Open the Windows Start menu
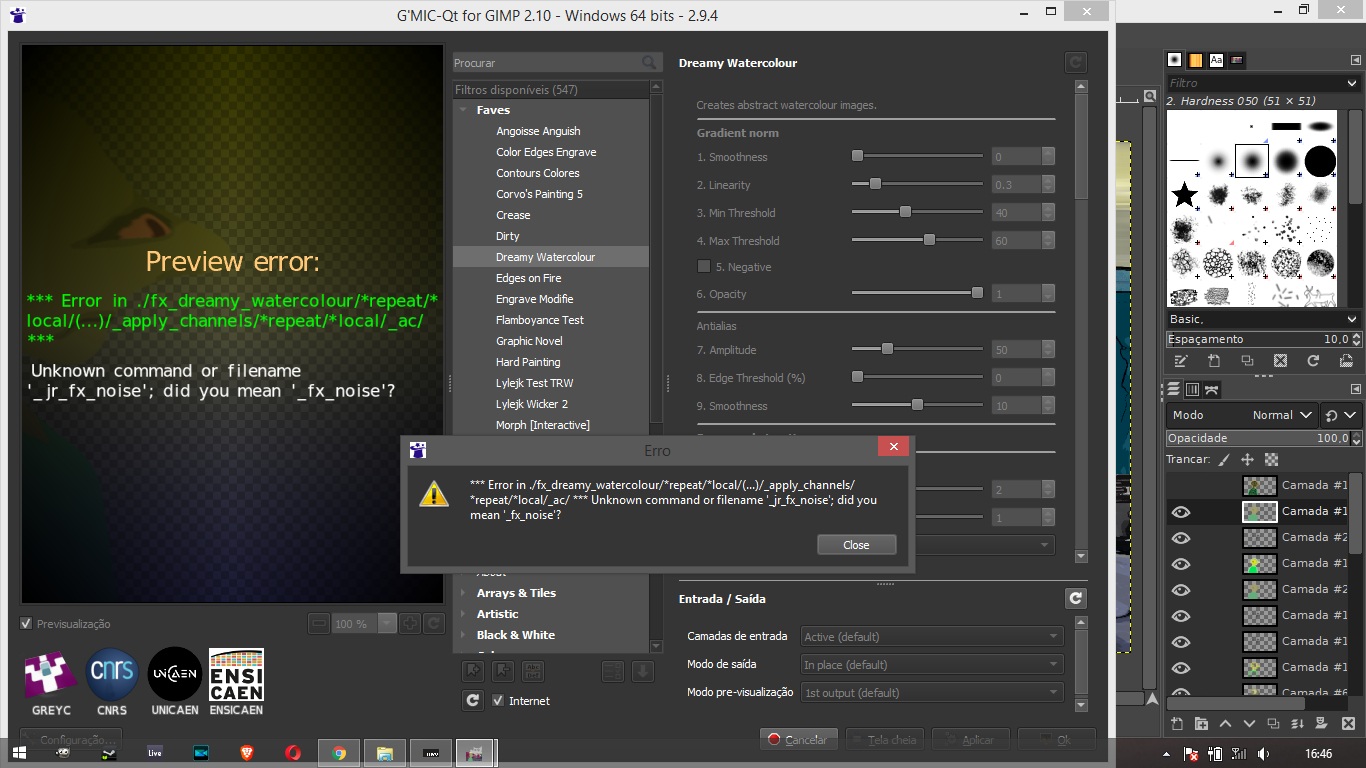1366x768 pixels. [19, 752]
